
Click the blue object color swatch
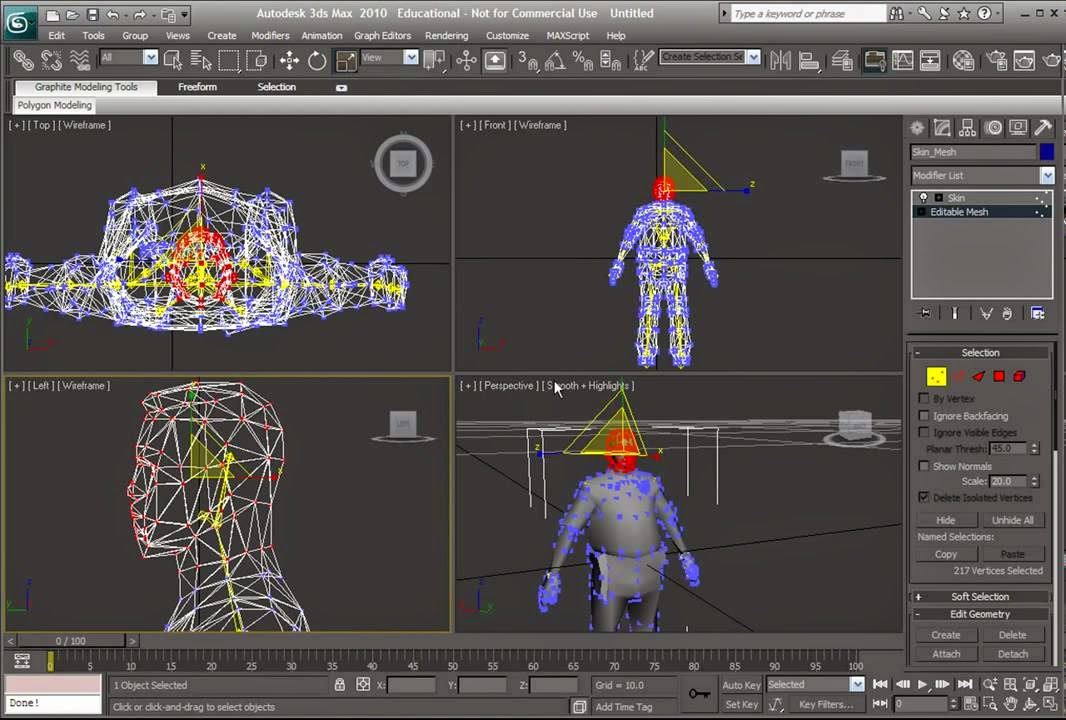[x=1046, y=152]
